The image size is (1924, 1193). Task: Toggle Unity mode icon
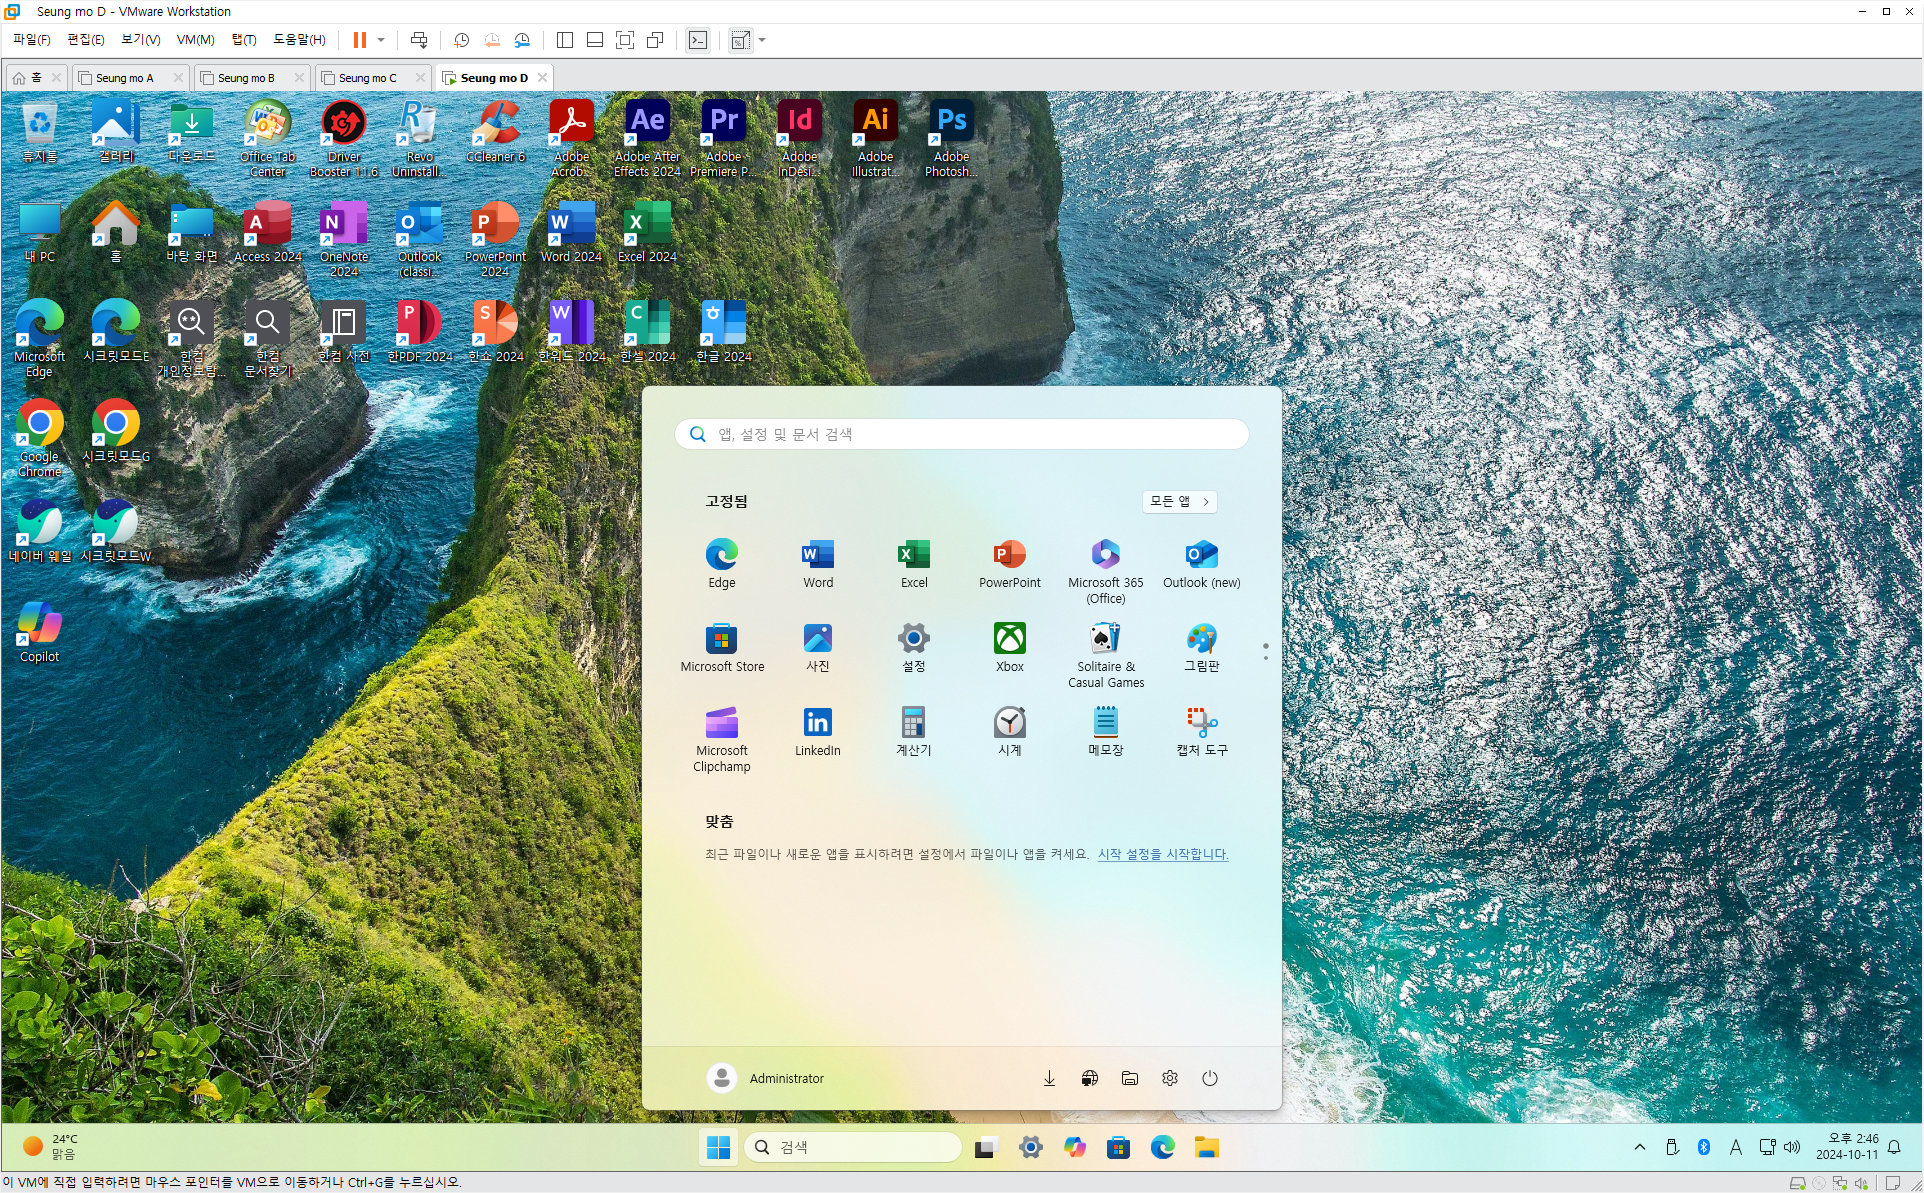tap(656, 40)
